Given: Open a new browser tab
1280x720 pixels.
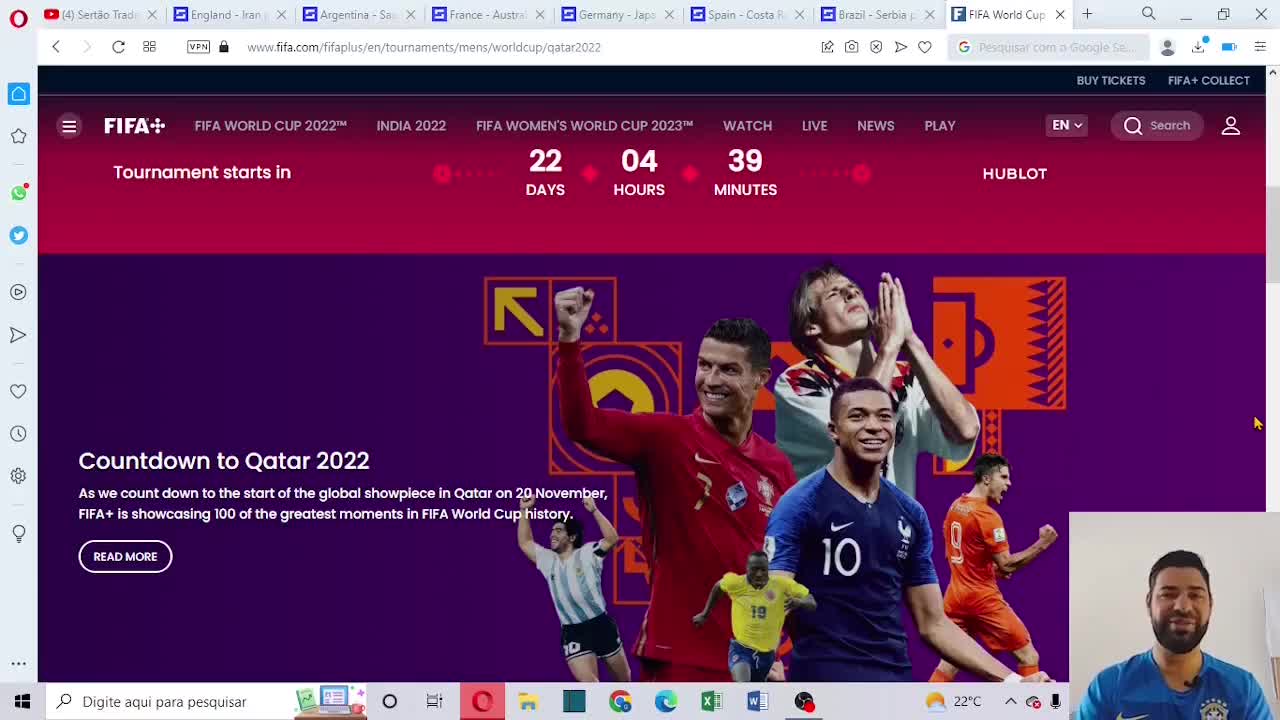Looking at the screenshot, I should 1087,14.
